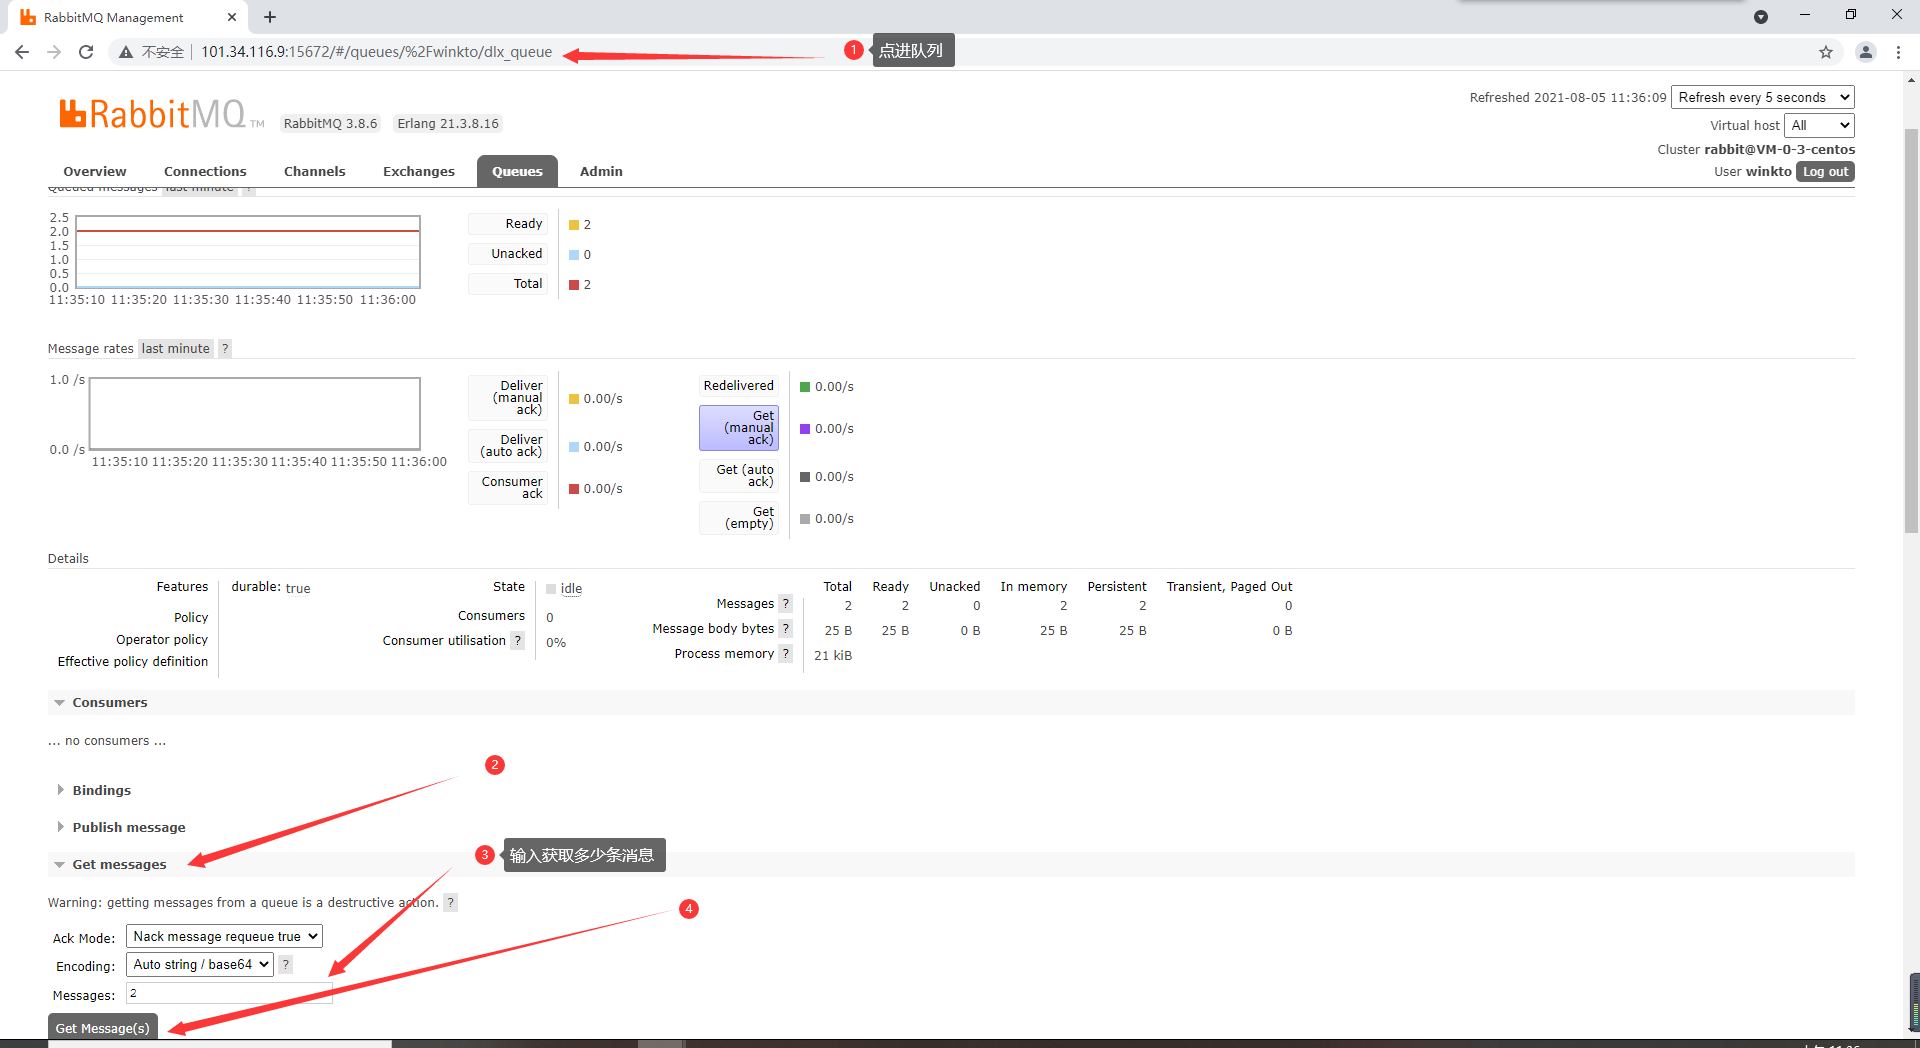Click the RabbitMQ logo
1920x1048 pixels.
[161, 114]
